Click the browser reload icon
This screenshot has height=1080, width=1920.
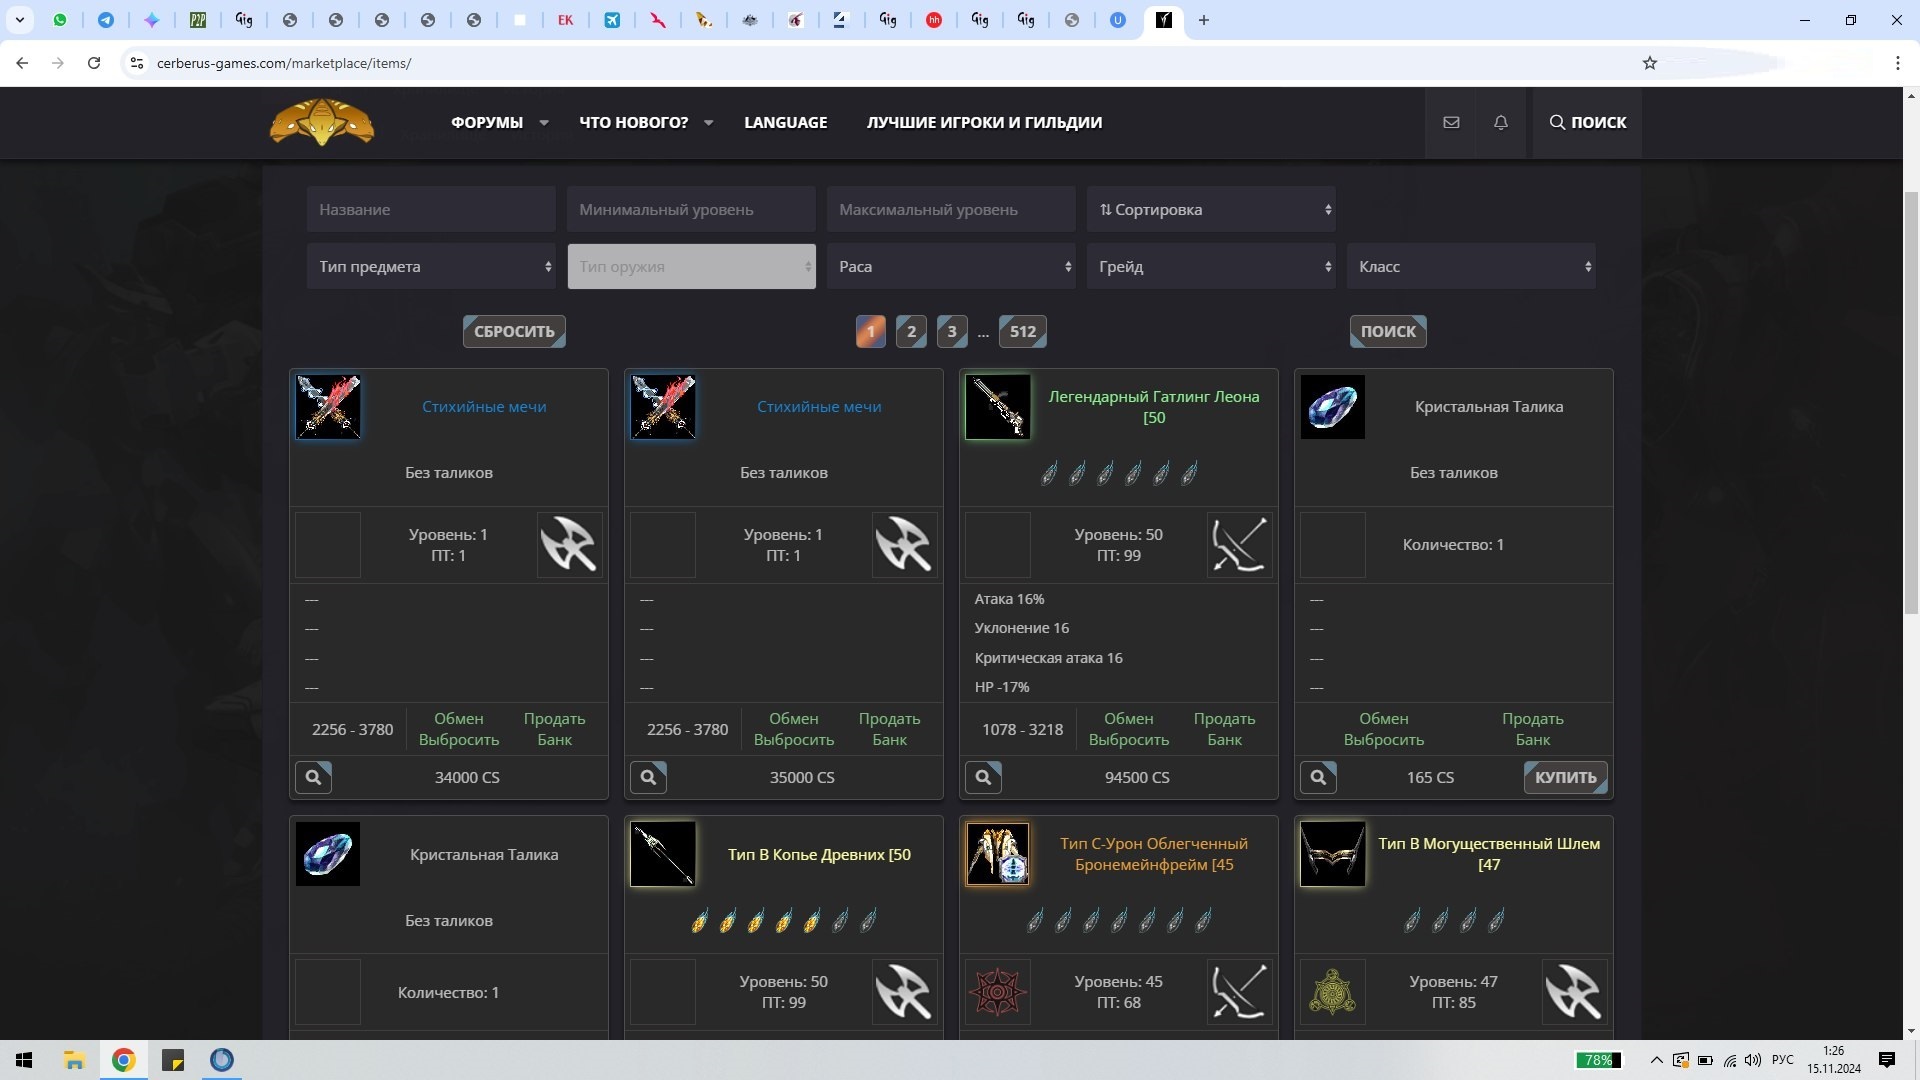coord(94,63)
